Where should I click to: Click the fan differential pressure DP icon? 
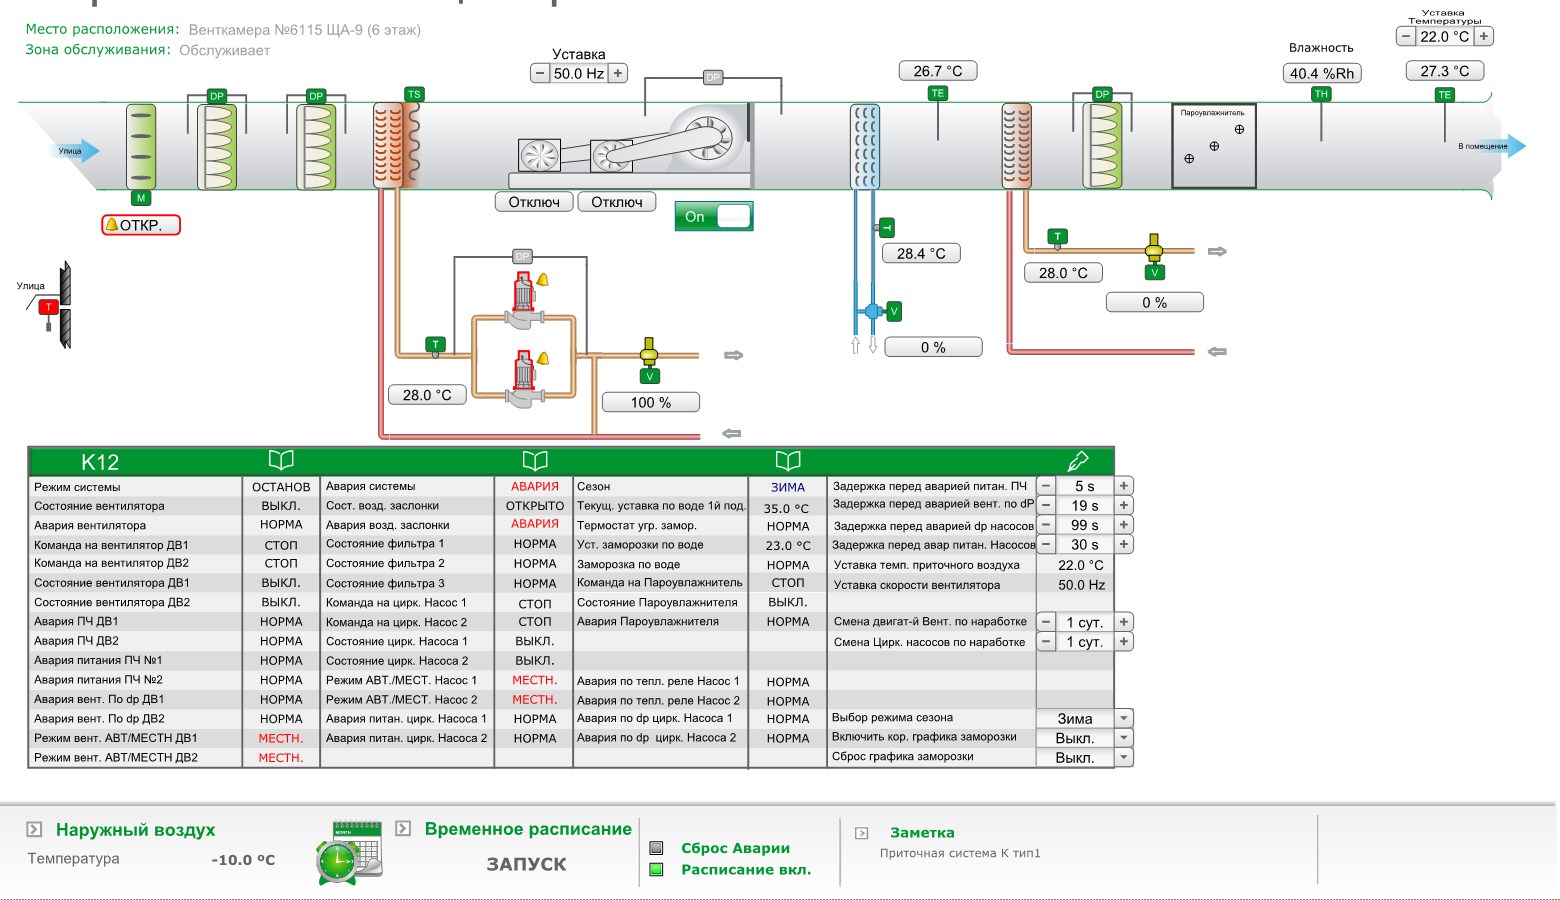(713, 77)
